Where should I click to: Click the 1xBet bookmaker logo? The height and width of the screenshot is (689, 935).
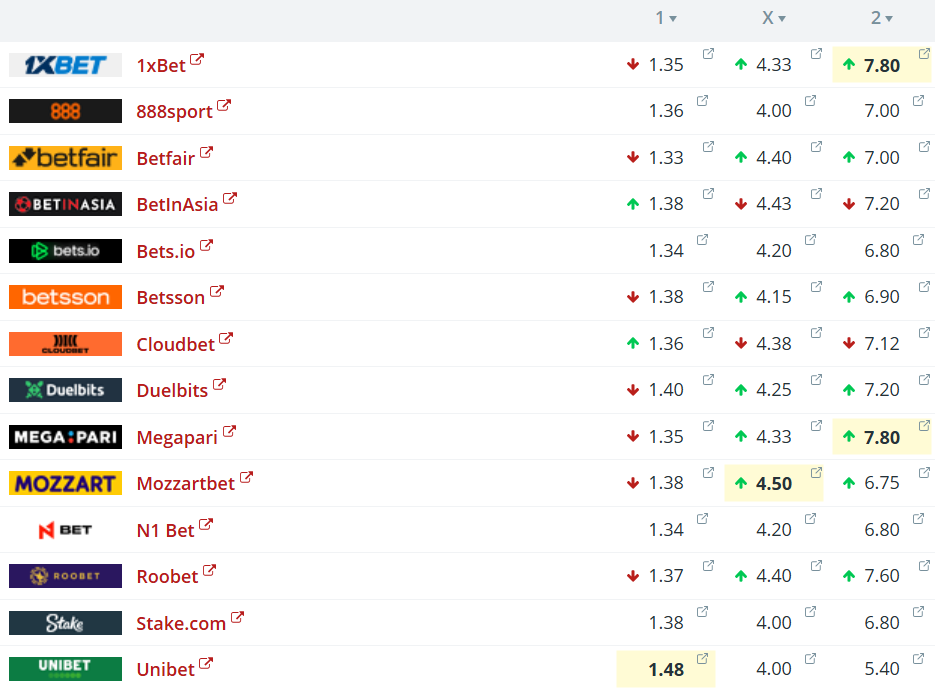coord(65,65)
